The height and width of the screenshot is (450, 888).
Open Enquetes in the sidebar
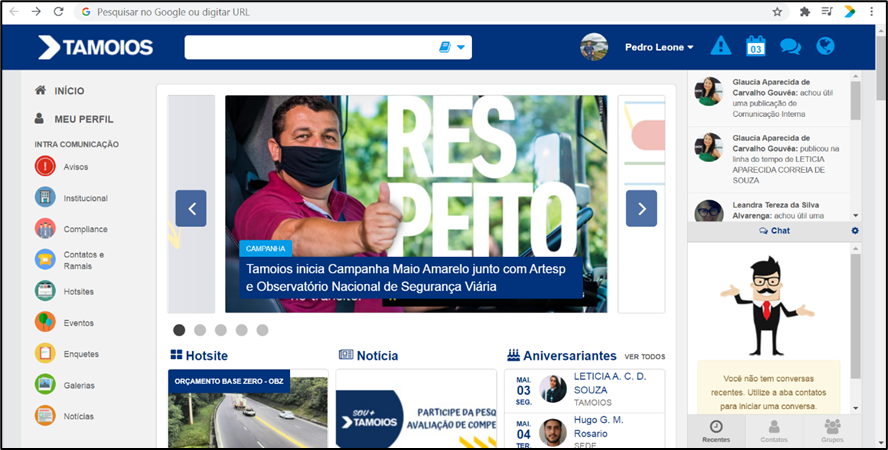(78, 353)
